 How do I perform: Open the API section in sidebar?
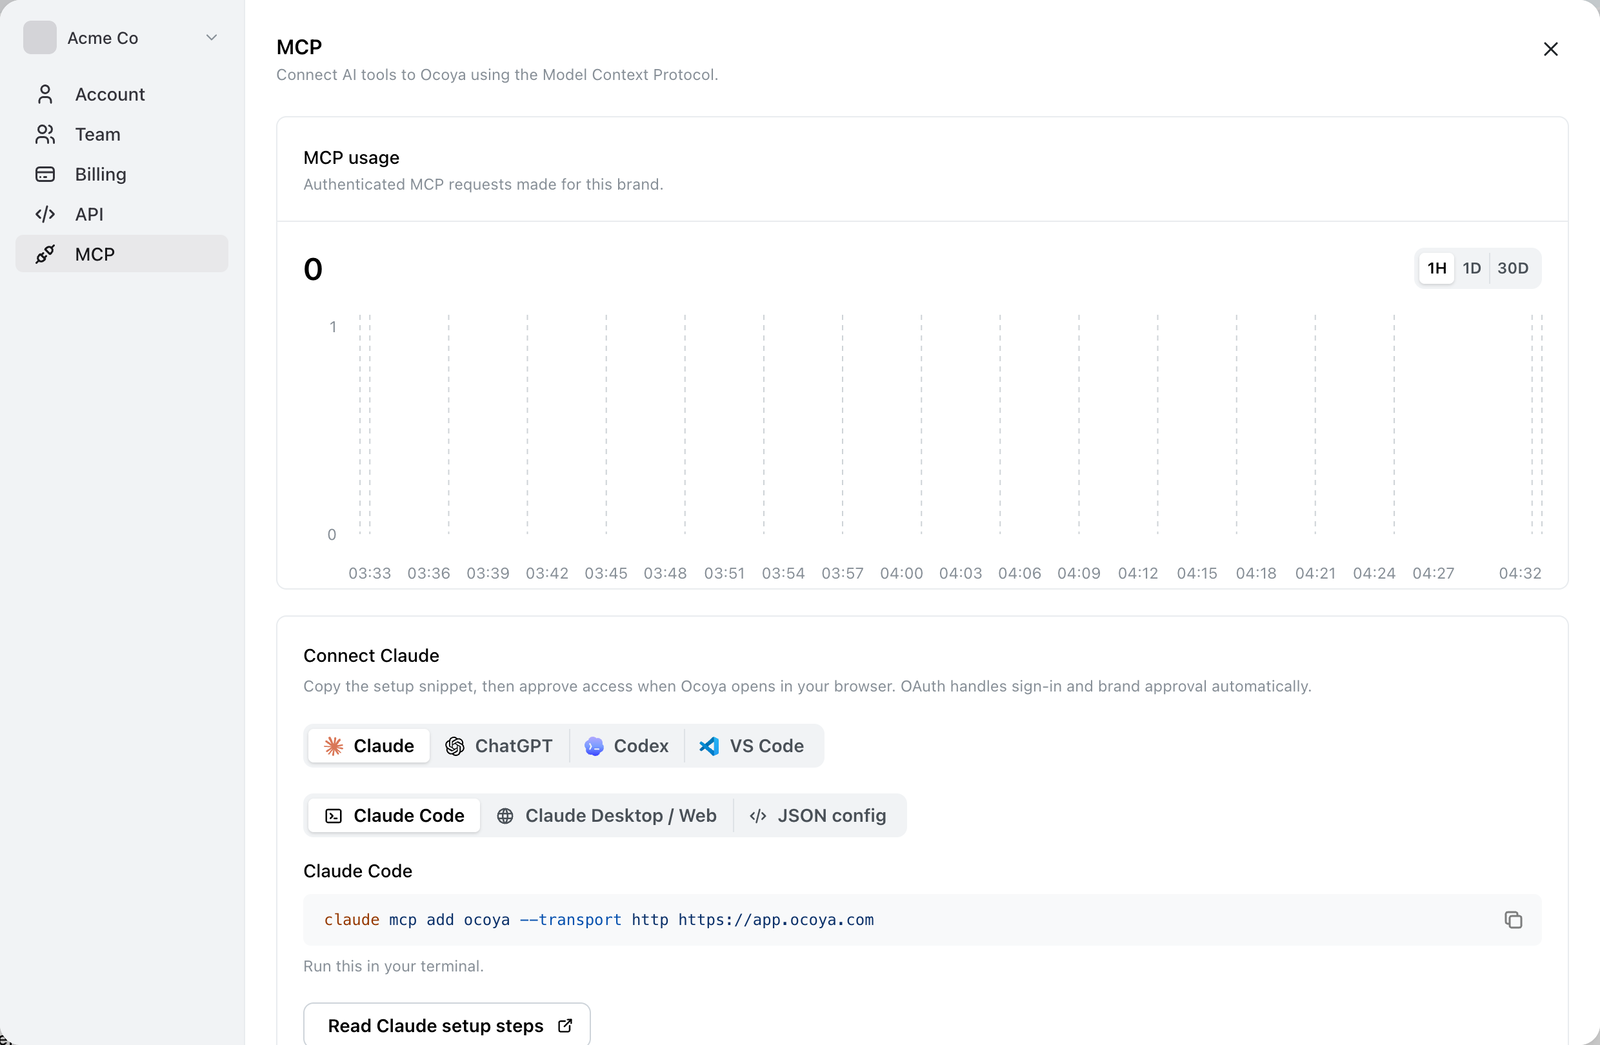pyautogui.click(x=122, y=214)
